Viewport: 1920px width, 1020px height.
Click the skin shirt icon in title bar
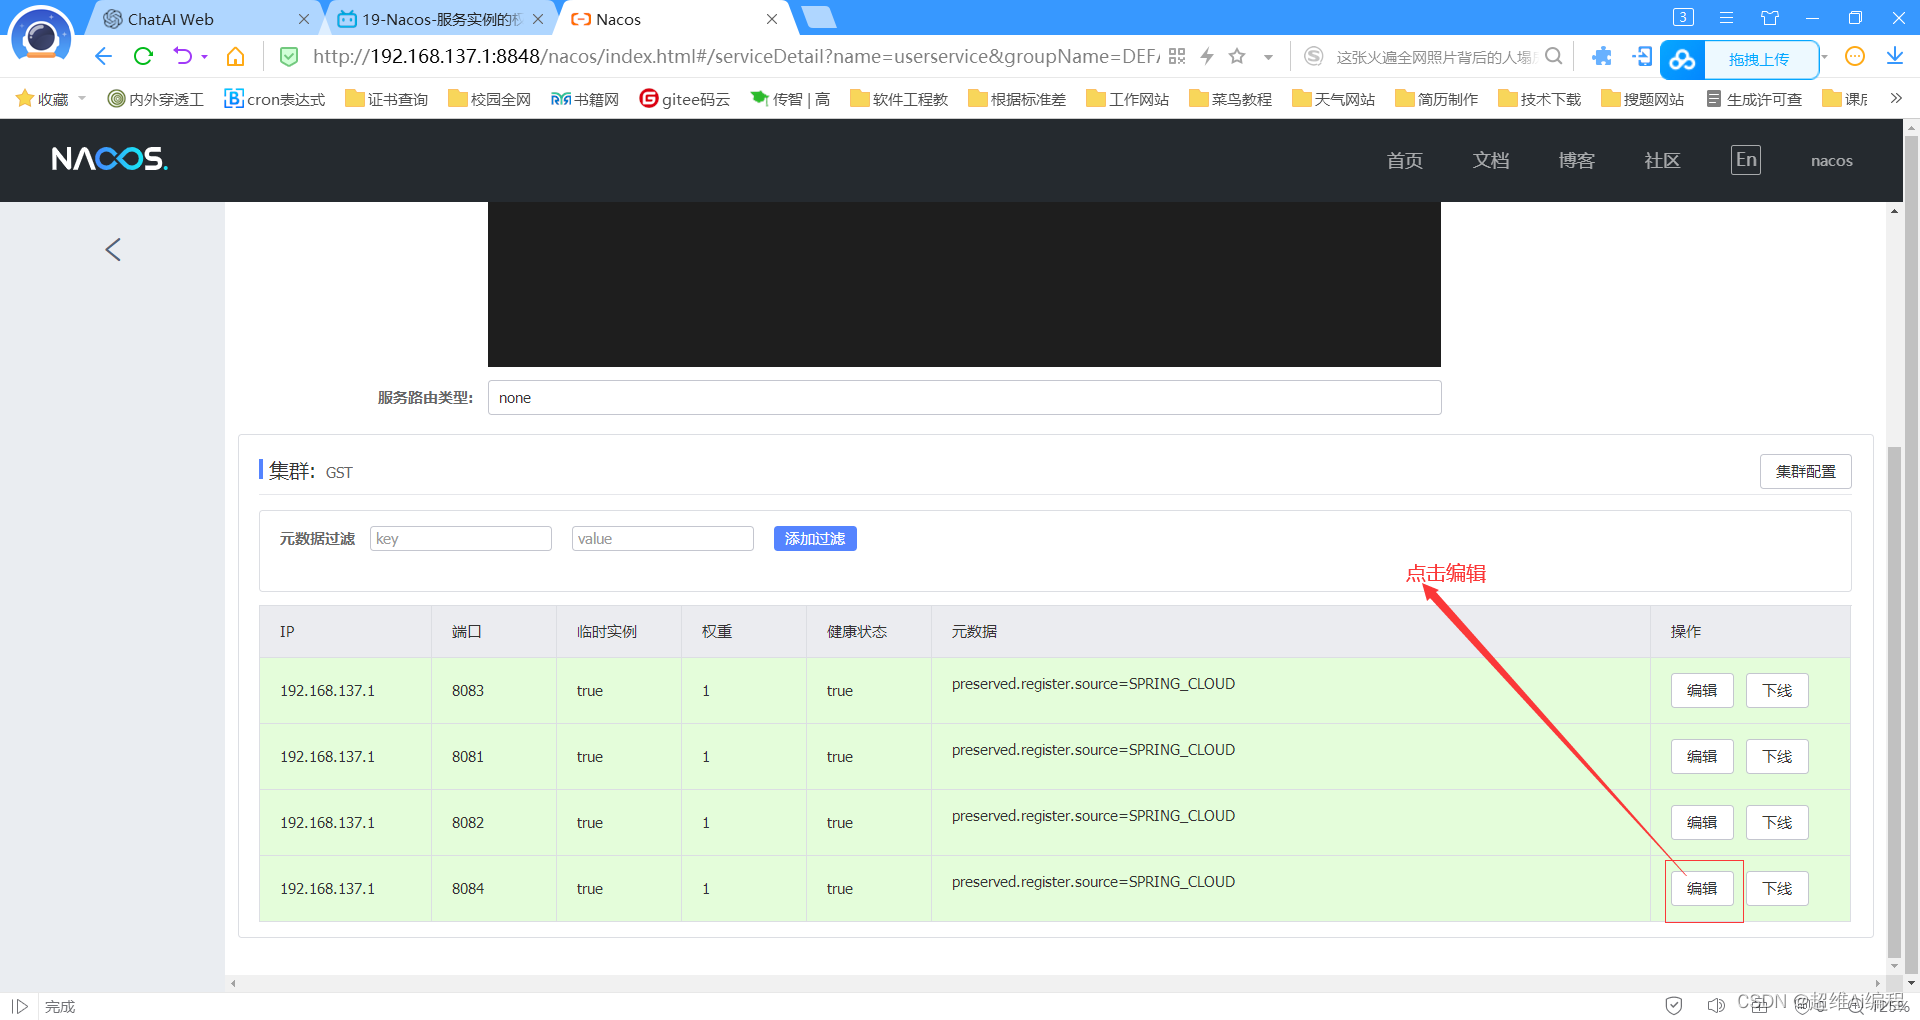[1770, 18]
